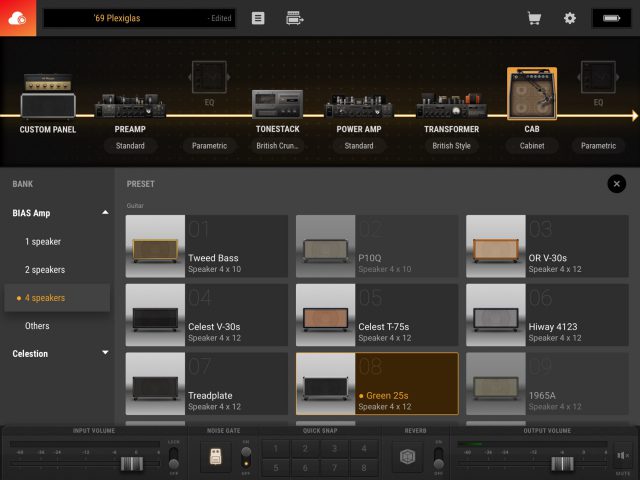Choose the Celest T-75s cabinet preset
Viewport: 640px width, 480px height.
click(x=377, y=315)
